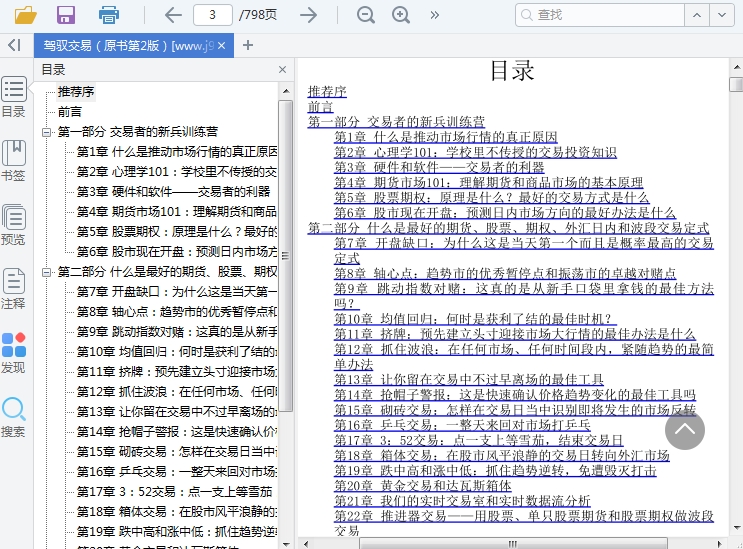Open the 注释 annotations panel
Image resolution: width=743 pixels, height=549 pixels.
tap(14, 288)
